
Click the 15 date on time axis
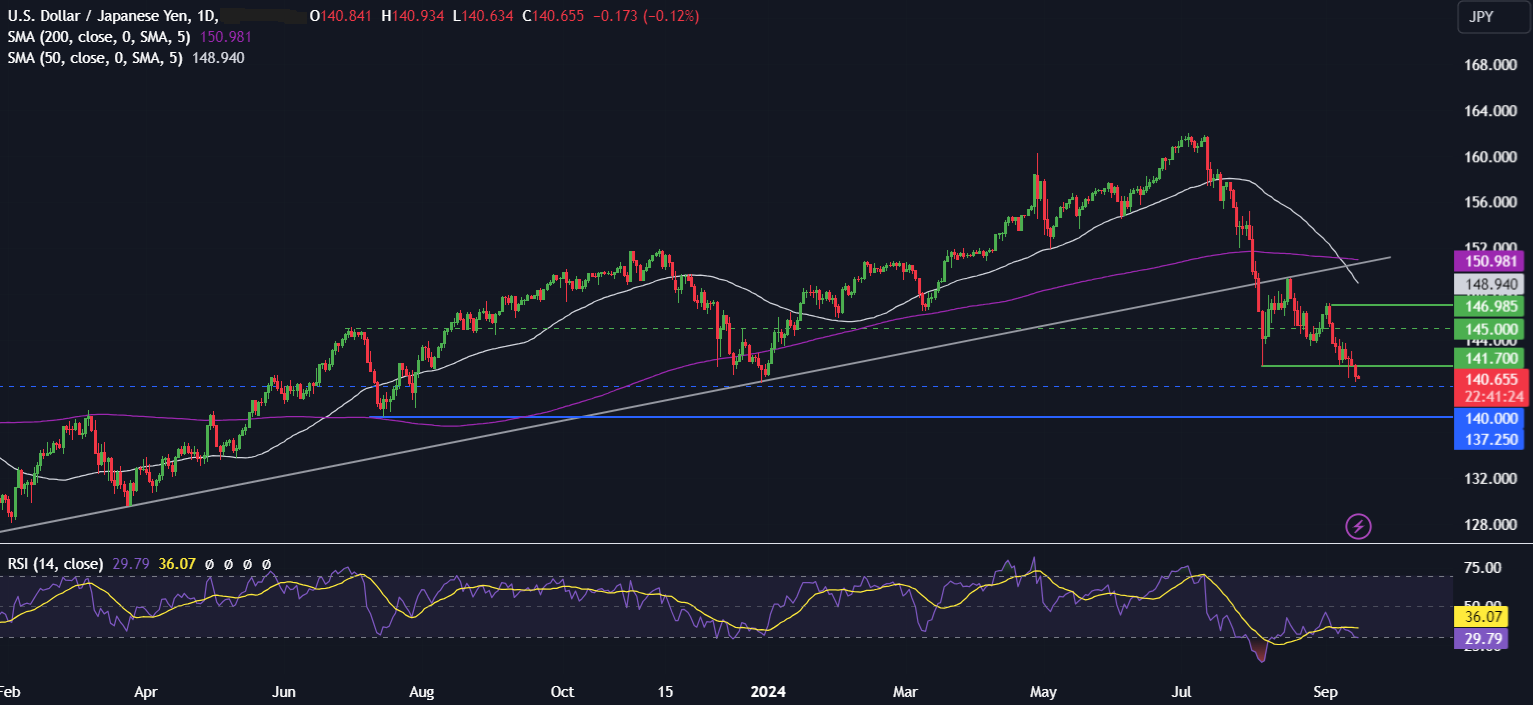[666, 691]
